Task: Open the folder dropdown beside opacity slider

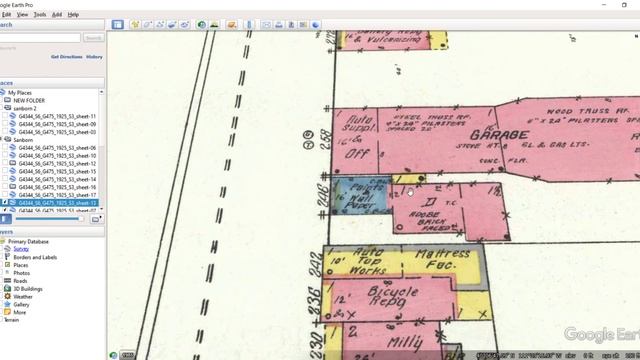Action: [x=96, y=219]
